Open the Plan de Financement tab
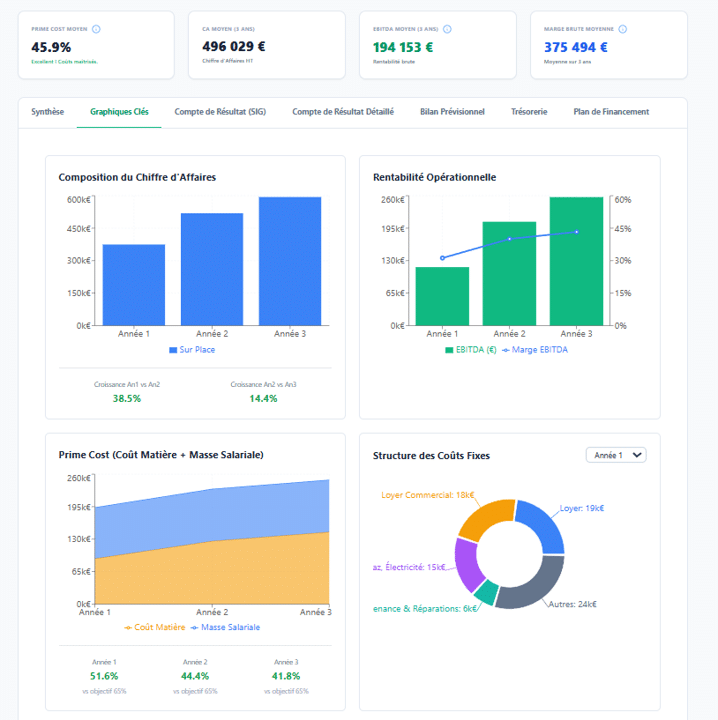Screen dimensions: 718x720 pos(611,112)
